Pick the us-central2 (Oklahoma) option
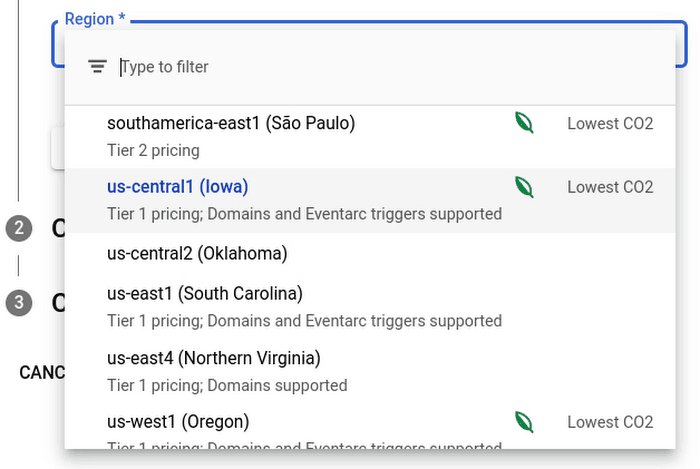Image resolution: width=700 pixels, height=469 pixels. (197, 254)
